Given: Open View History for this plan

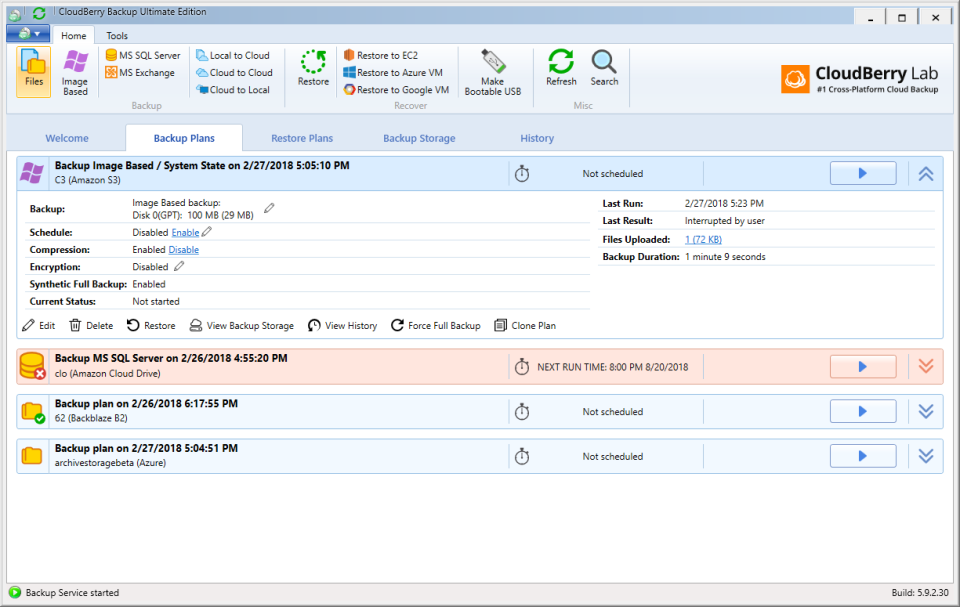Looking at the screenshot, I should [x=343, y=326].
